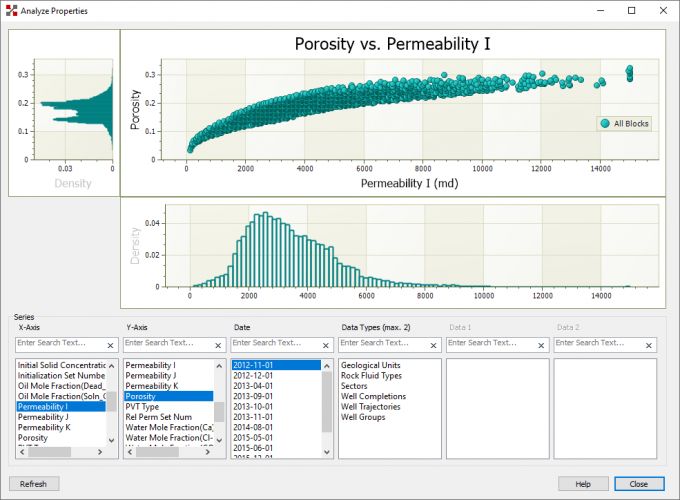Type in the Date search field
Viewport: 680px width, 500px height.
point(274,344)
